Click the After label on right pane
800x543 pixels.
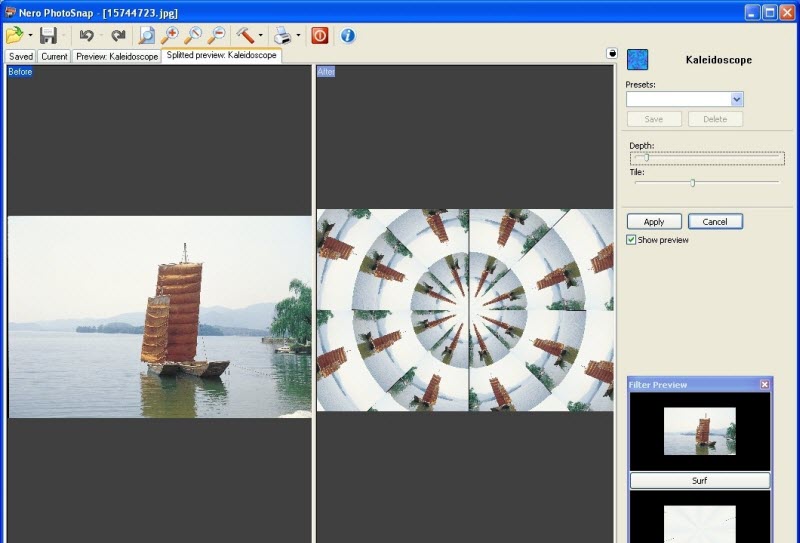pos(326,72)
